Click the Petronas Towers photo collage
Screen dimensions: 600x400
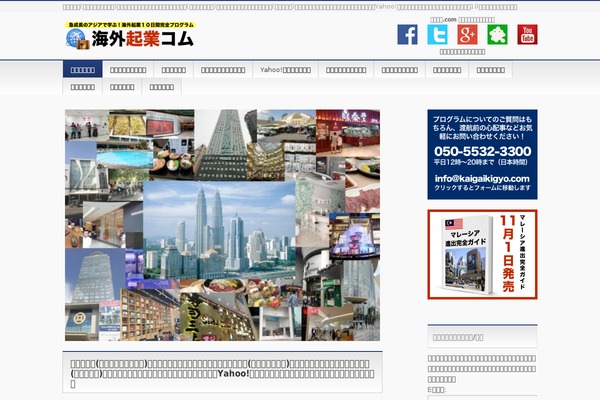pos(222,225)
